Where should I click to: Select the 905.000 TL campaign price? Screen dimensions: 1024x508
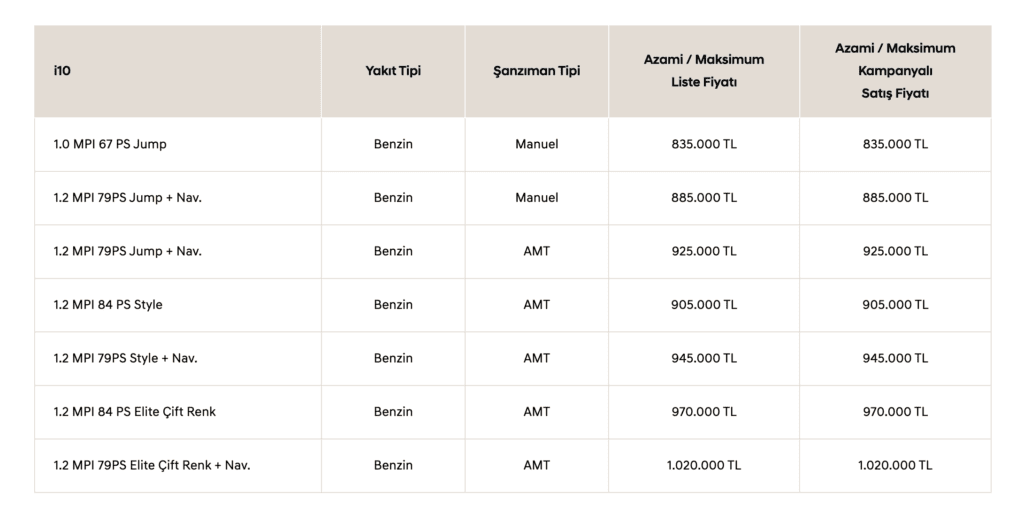coord(895,305)
